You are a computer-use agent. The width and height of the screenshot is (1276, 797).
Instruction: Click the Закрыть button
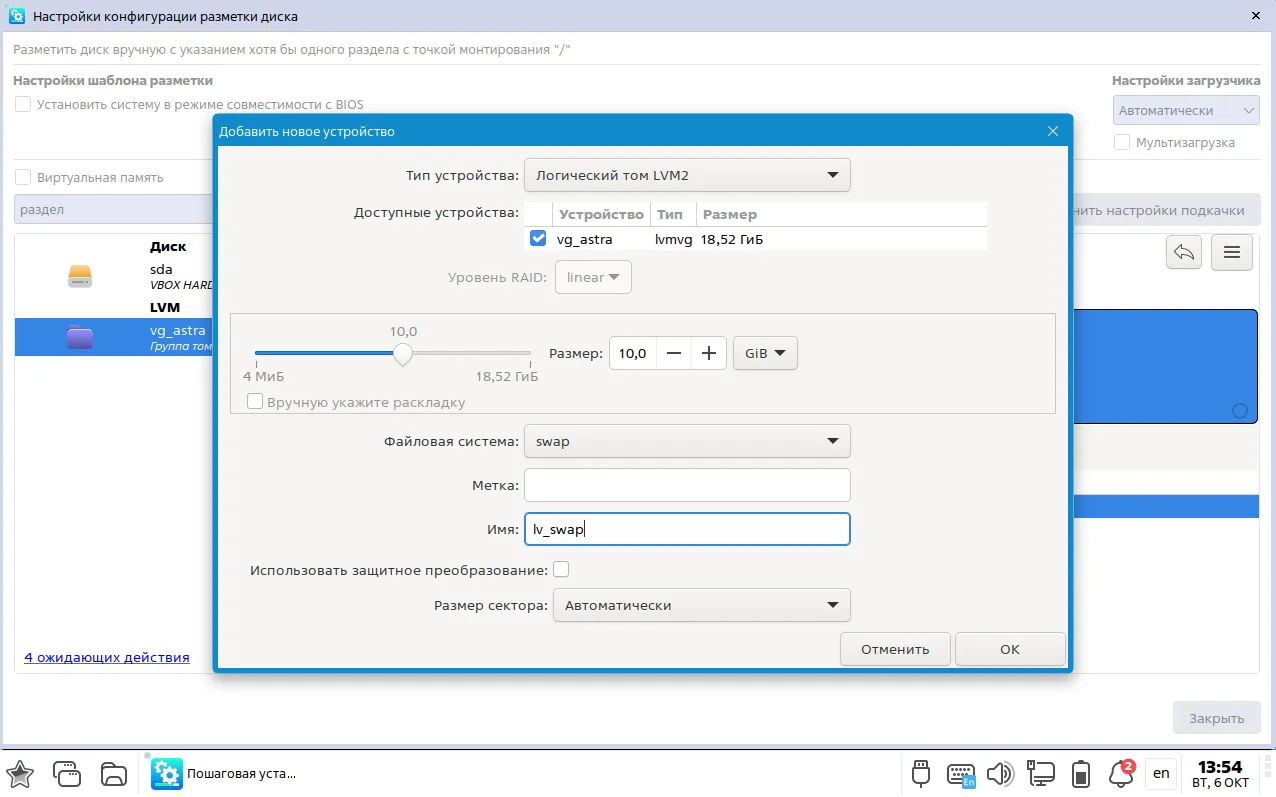pyautogui.click(x=1217, y=718)
